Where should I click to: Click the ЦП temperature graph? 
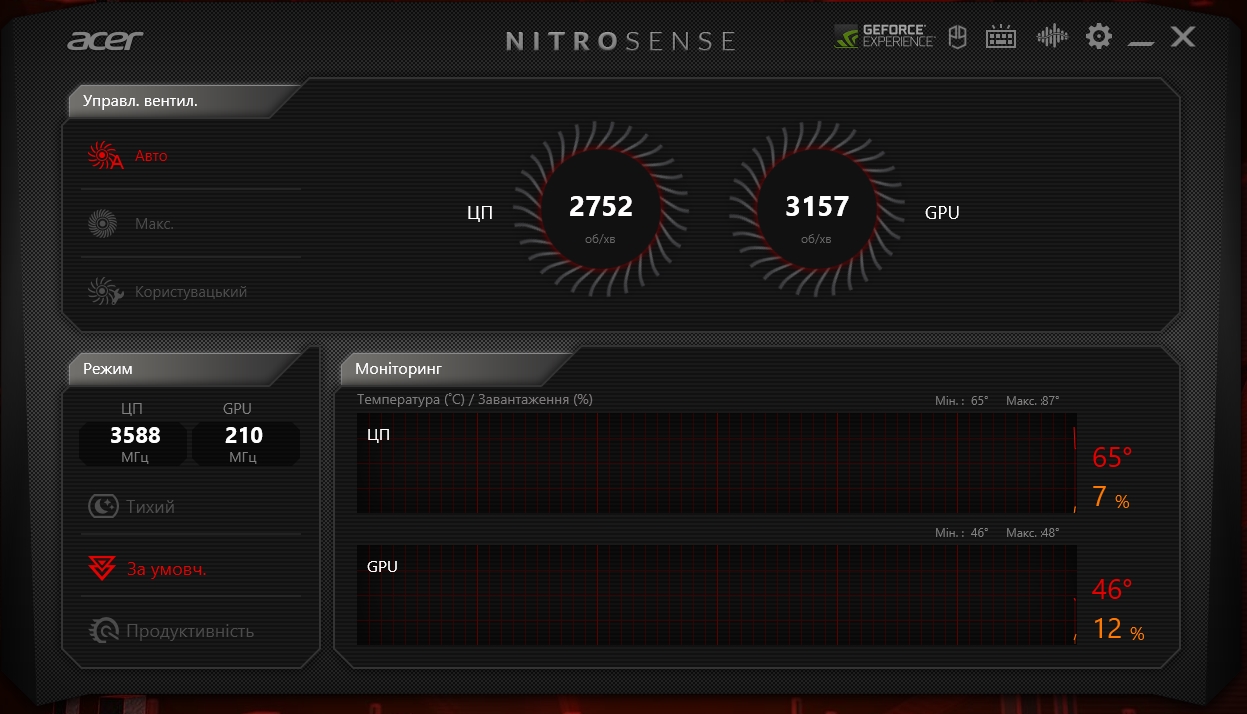click(x=715, y=464)
